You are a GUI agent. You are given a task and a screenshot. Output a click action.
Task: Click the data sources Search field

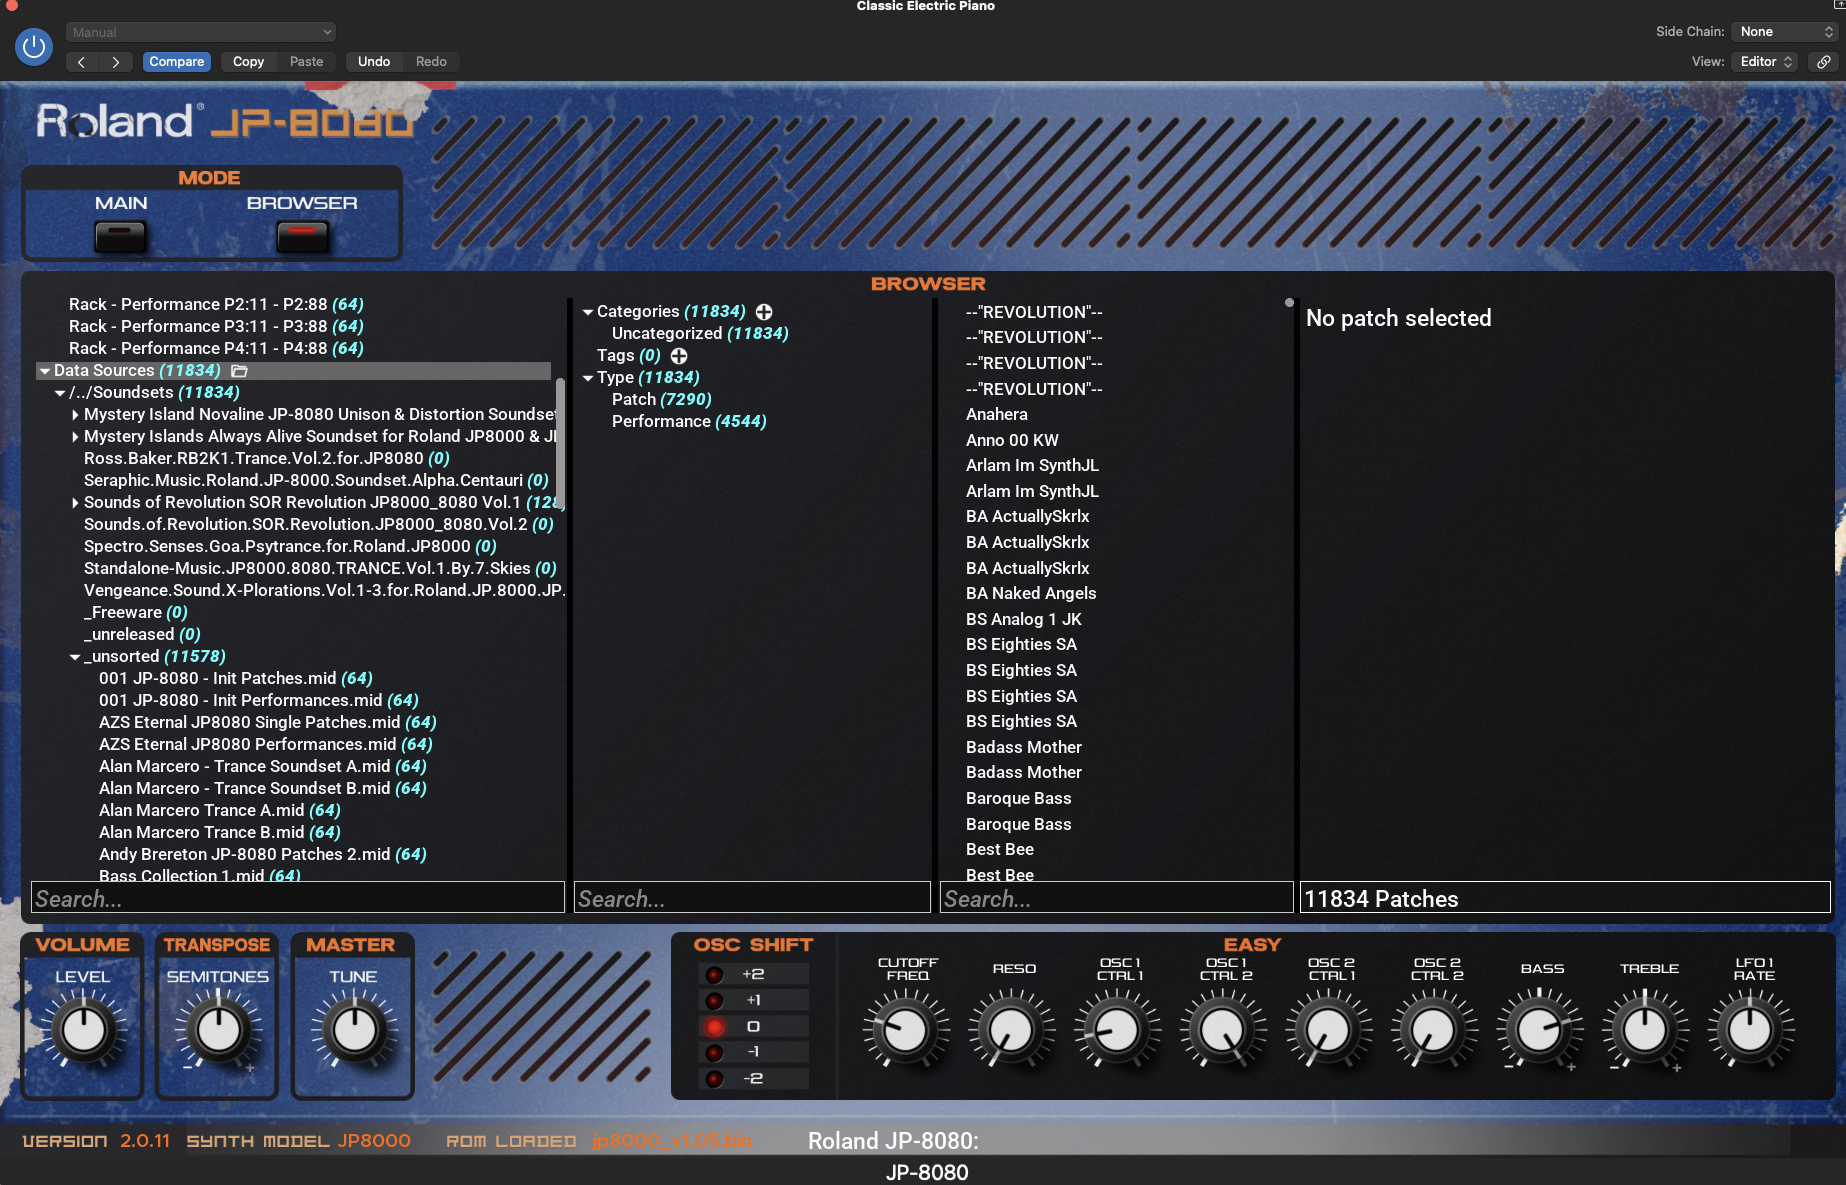[x=298, y=898]
